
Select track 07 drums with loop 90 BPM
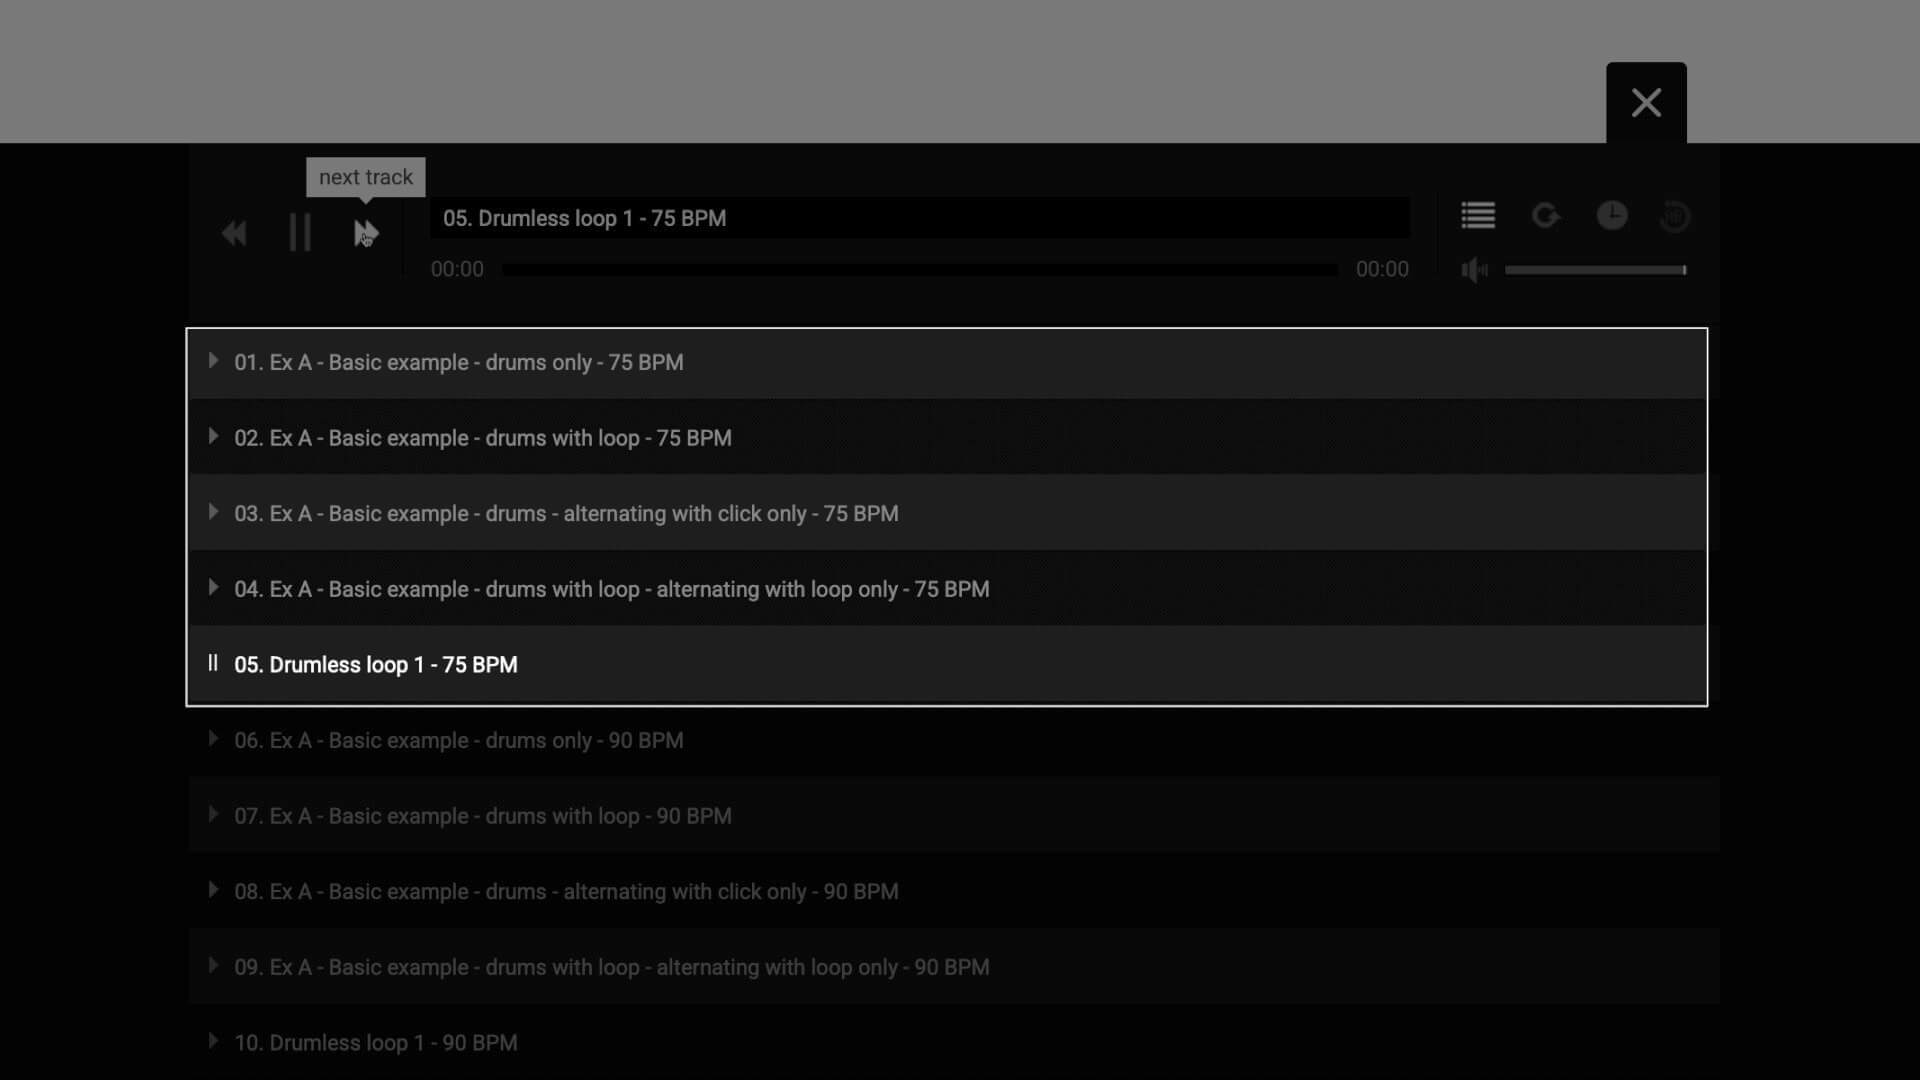pos(482,817)
